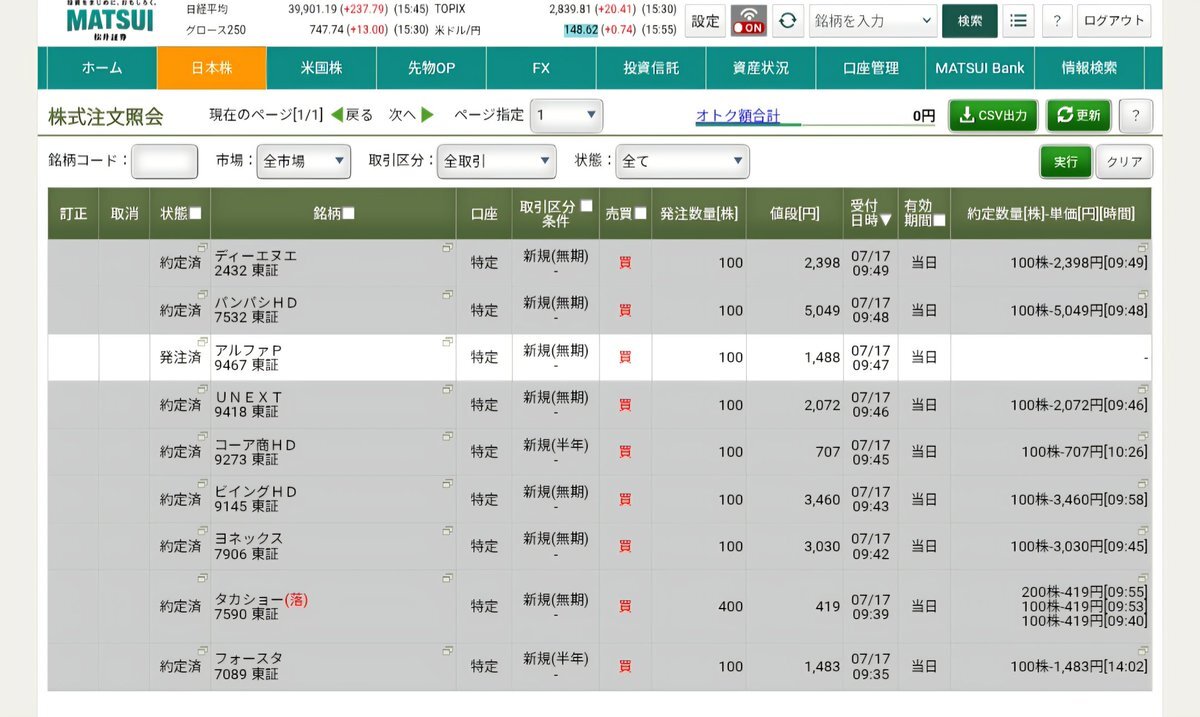Open popup icon for ビーイングHD stock
Image resolution: width=1200 pixels, height=717 pixels.
coord(447,484)
